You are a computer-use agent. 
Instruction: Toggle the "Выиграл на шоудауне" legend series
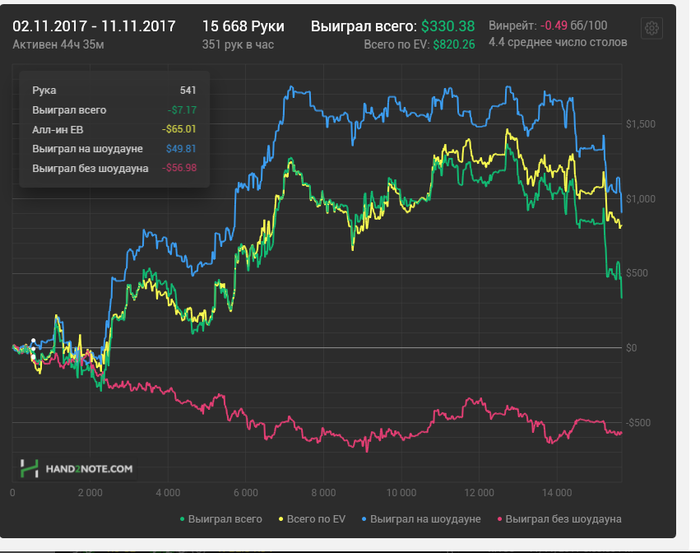(421, 519)
